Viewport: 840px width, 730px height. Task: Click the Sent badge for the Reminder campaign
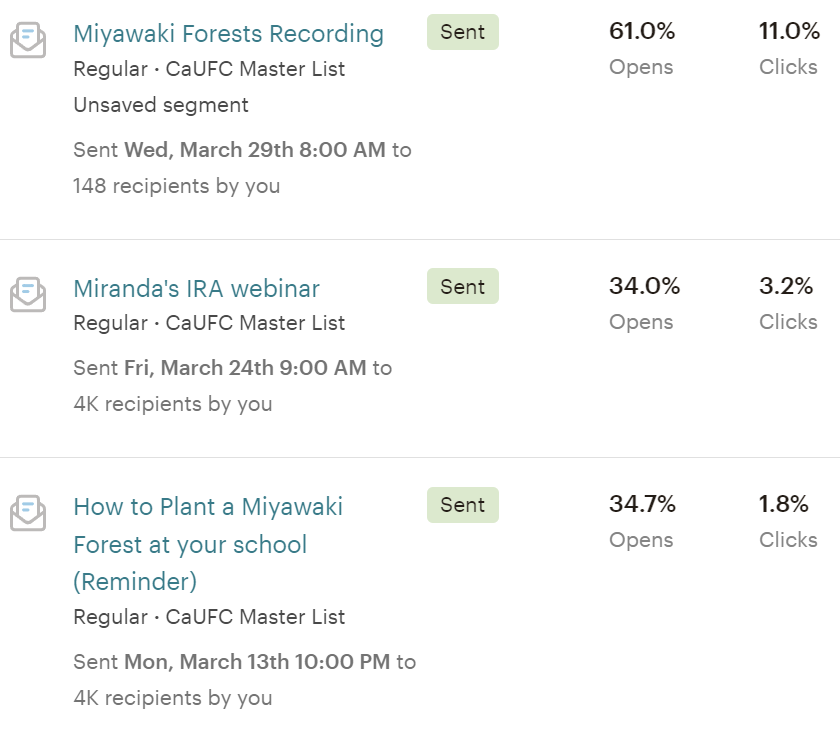(x=463, y=505)
